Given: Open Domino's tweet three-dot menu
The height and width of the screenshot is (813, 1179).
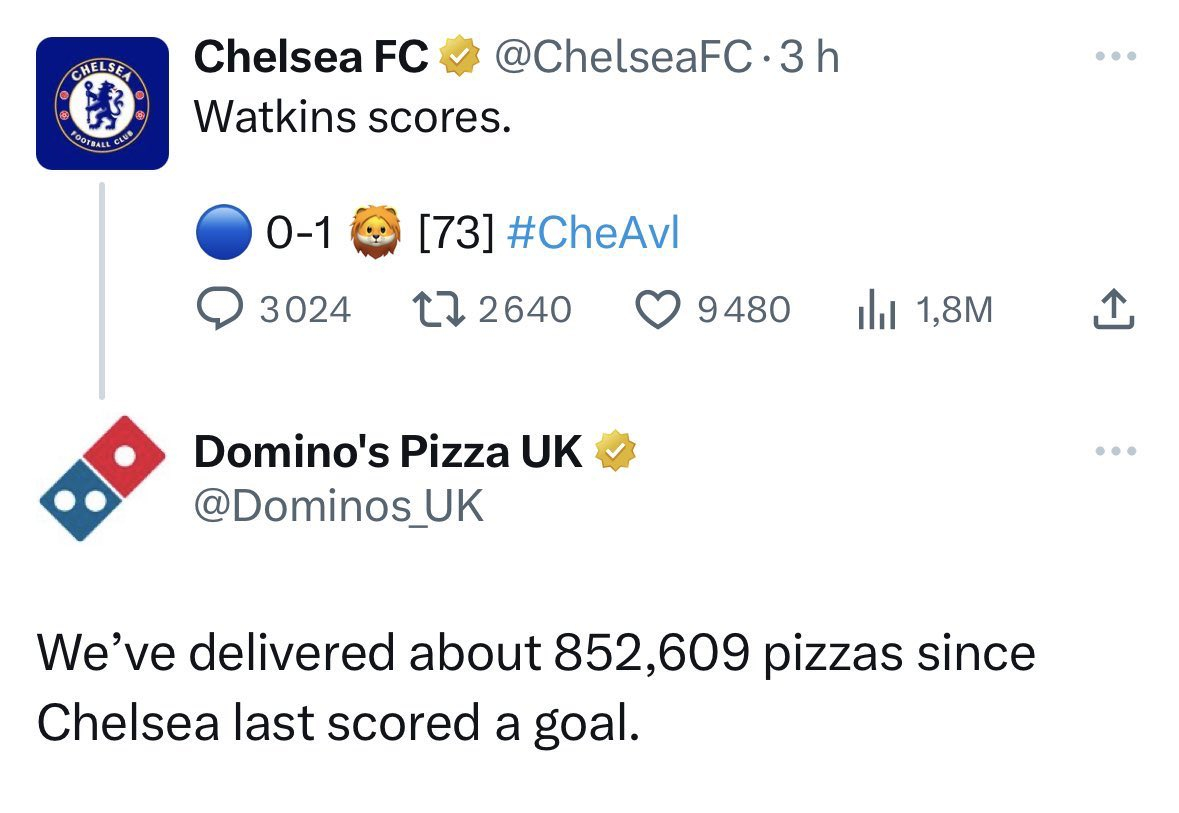Looking at the screenshot, I should point(1114,452).
